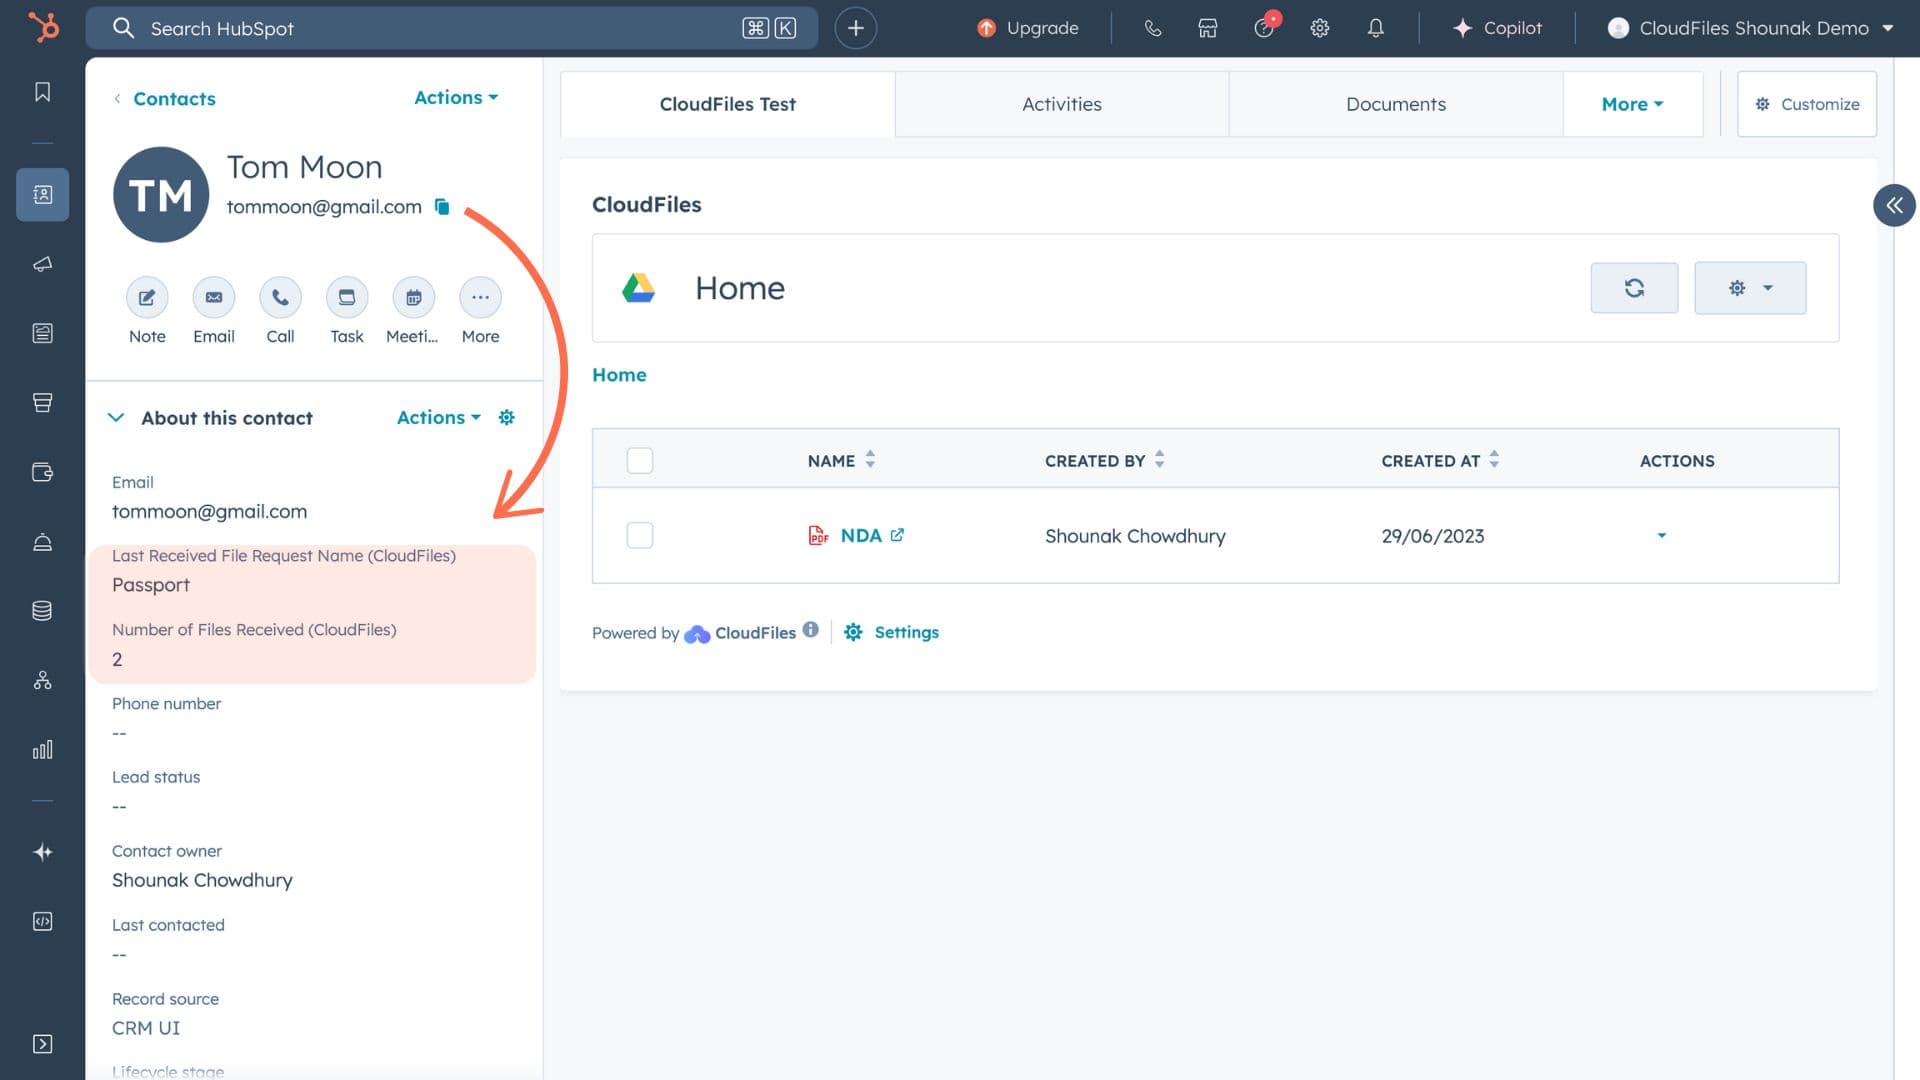Switch to the Activities tab

coord(1061,104)
